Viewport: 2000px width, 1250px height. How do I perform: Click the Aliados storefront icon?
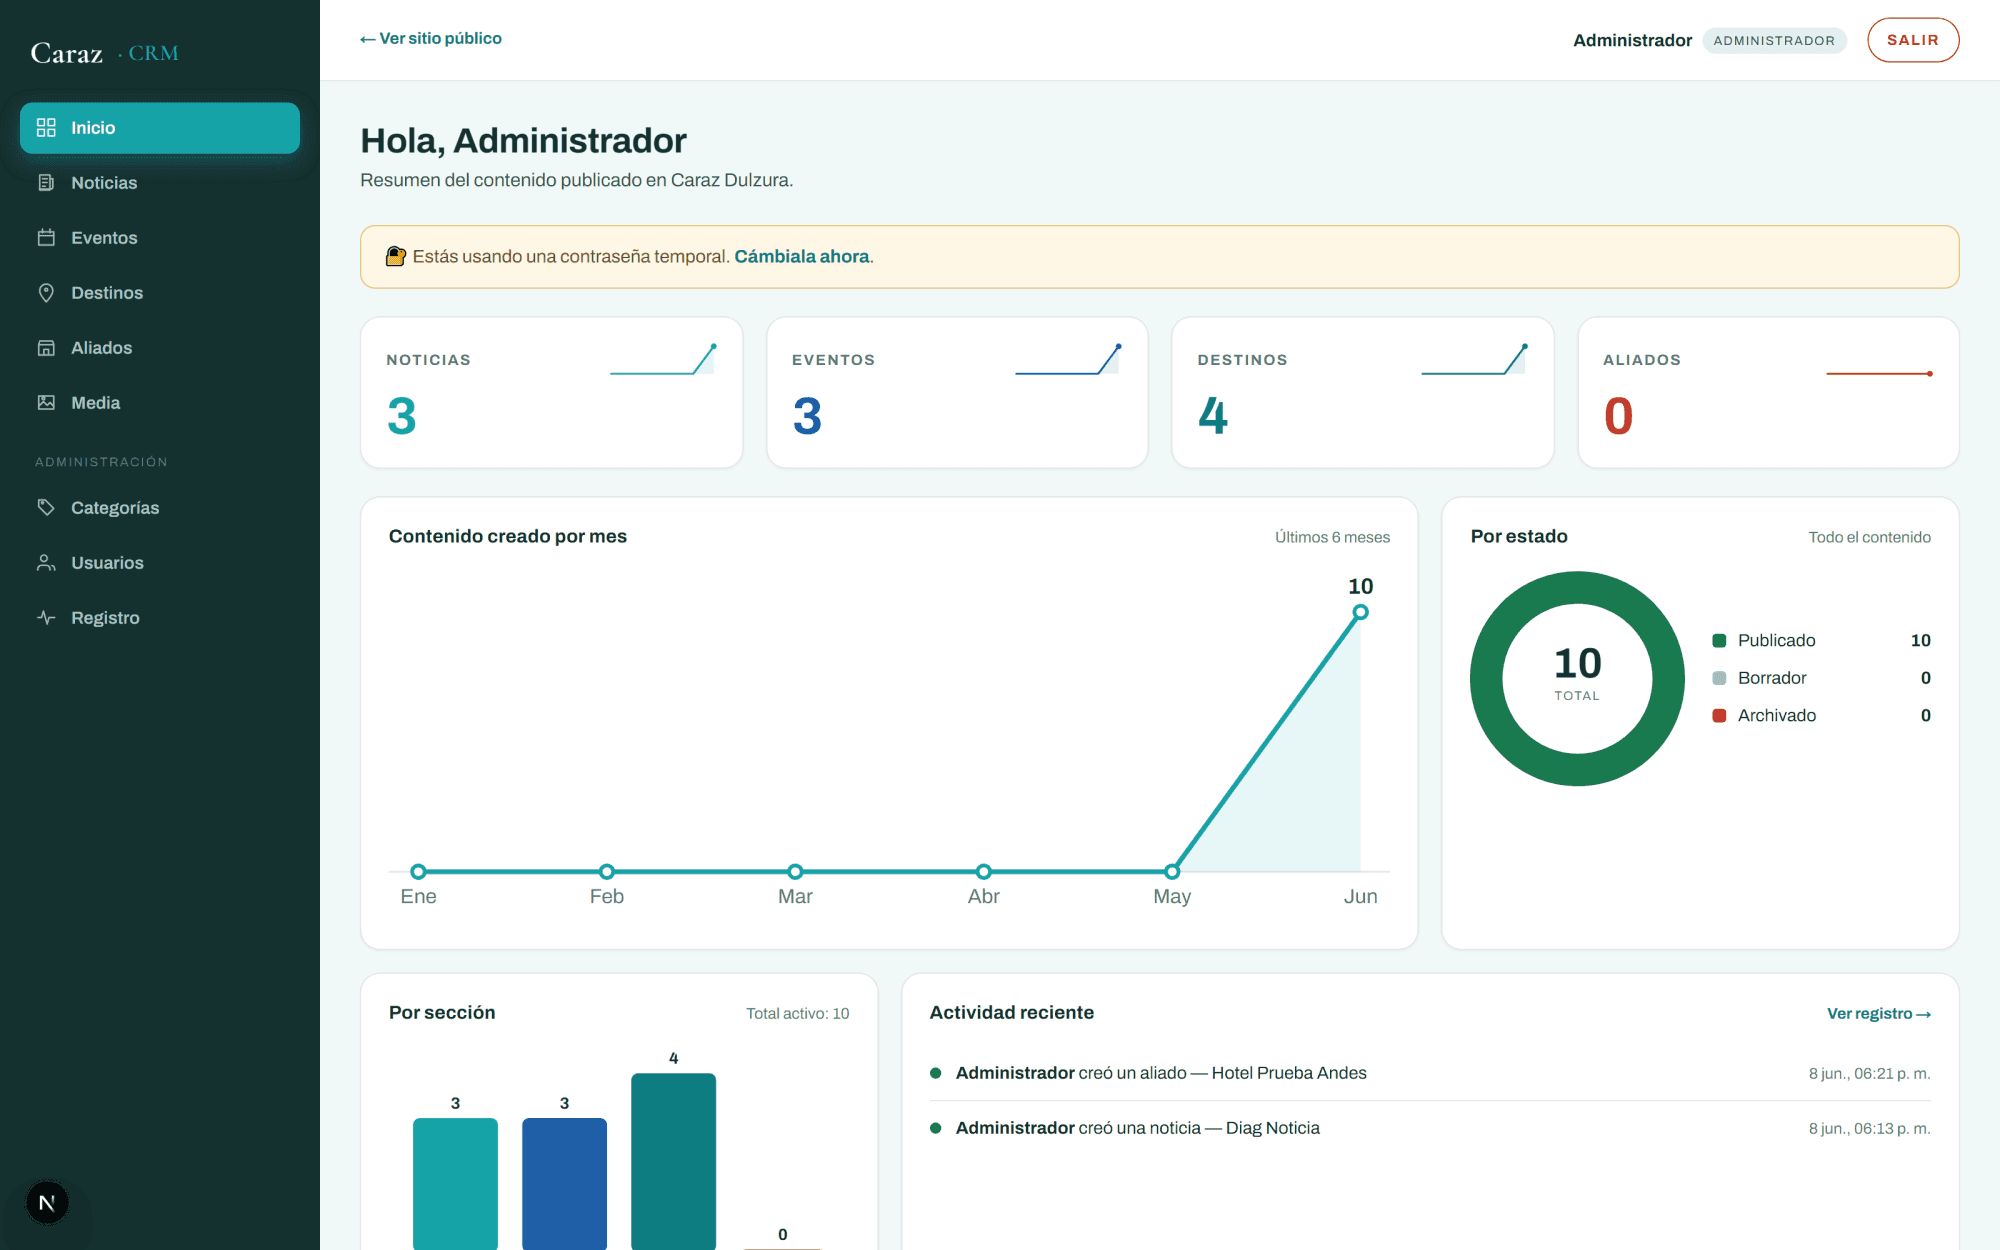(x=46, y=348)
